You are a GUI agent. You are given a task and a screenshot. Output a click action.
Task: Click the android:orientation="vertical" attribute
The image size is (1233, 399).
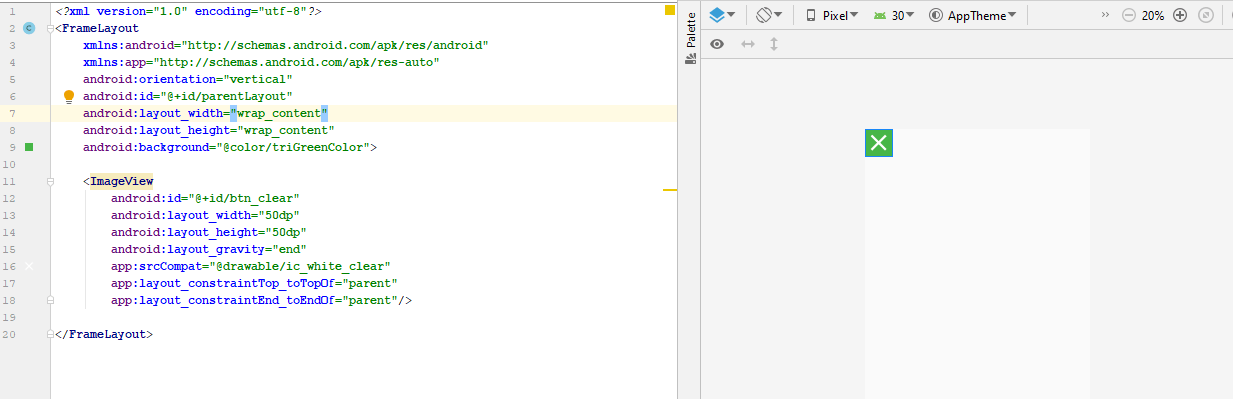coord(187,79)
